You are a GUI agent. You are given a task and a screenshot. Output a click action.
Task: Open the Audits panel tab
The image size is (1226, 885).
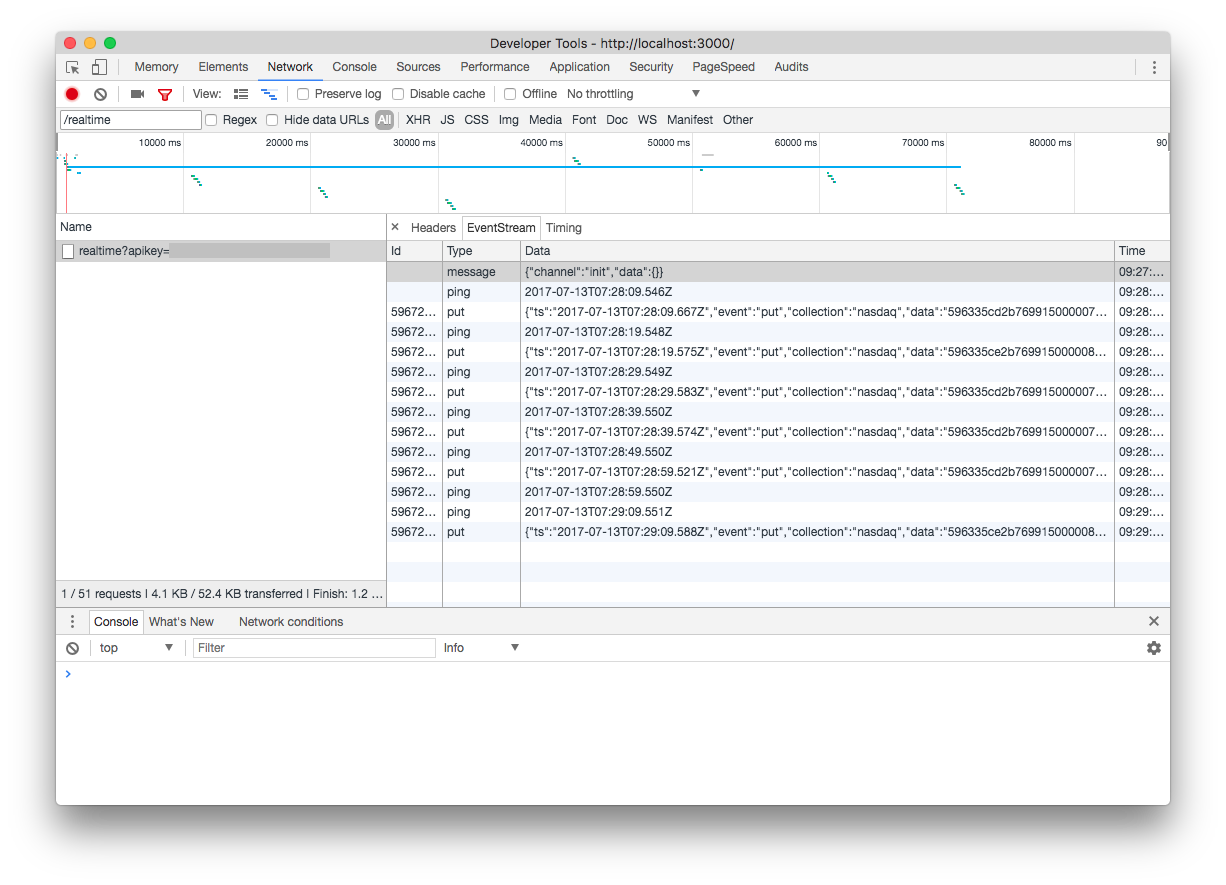[x=791, y=67]
